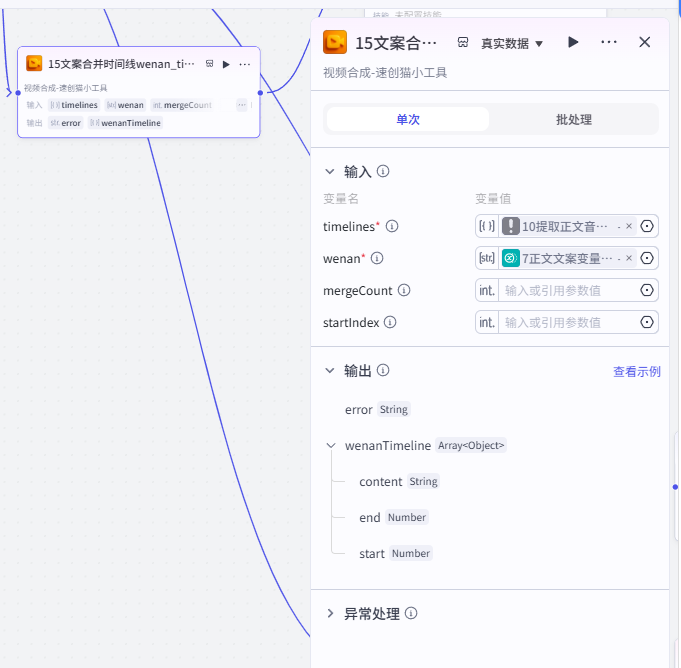Image resolution: width=681 pixels, height=668 pixels.
Task: Open the 查看示例 link
Action: pyautogui.click(x=637, y=371)
